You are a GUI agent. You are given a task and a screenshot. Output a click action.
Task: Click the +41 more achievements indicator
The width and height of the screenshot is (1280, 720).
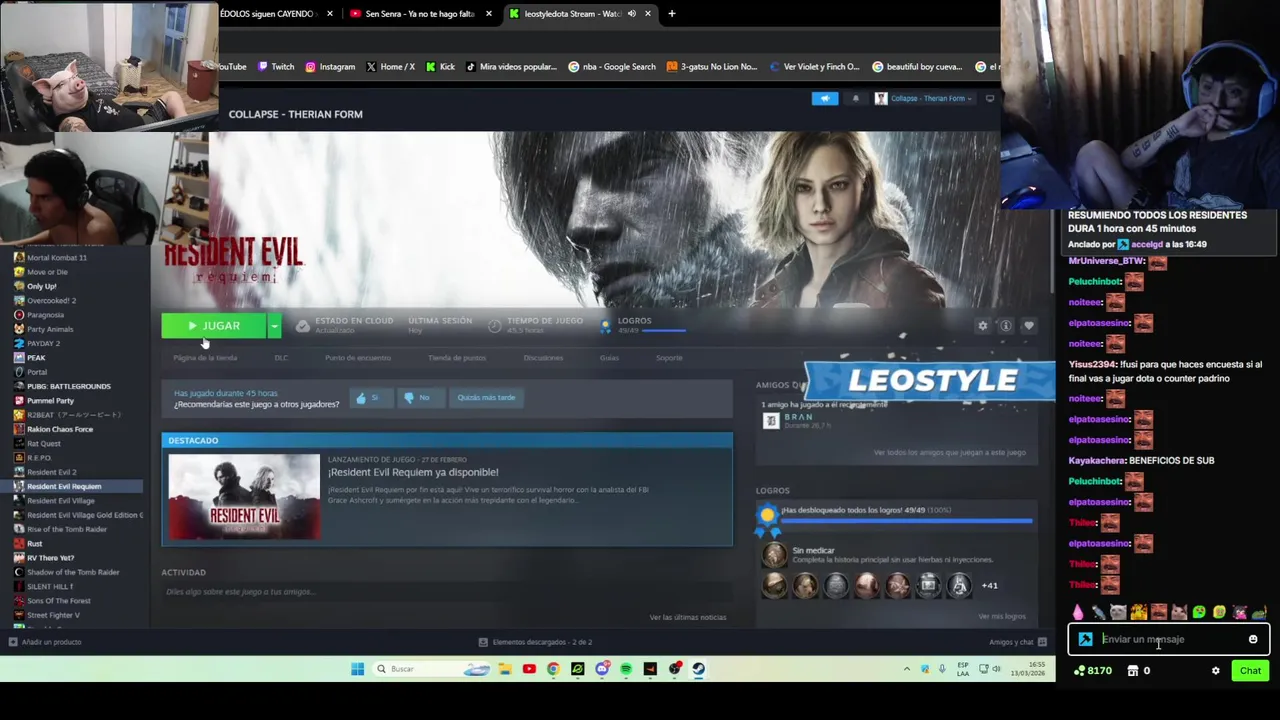pyautogui.click(x=989, y=586)
